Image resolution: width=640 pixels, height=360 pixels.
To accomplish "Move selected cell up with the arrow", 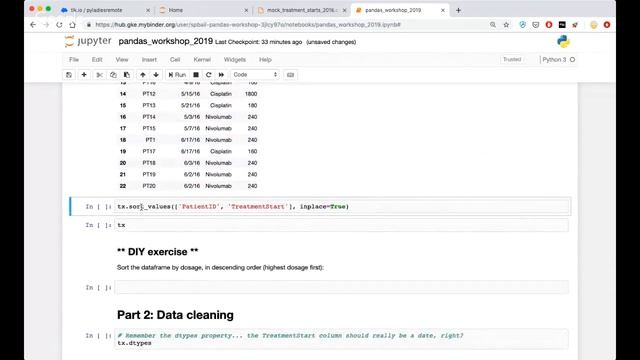I will click(142, 75).
